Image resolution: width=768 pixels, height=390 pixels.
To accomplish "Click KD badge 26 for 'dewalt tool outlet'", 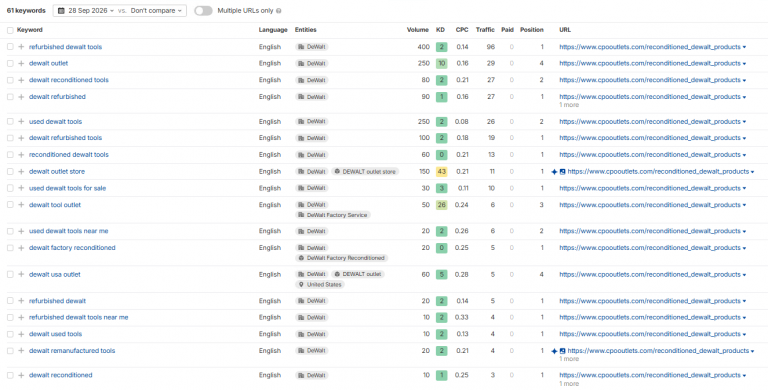I will [442, 205].
